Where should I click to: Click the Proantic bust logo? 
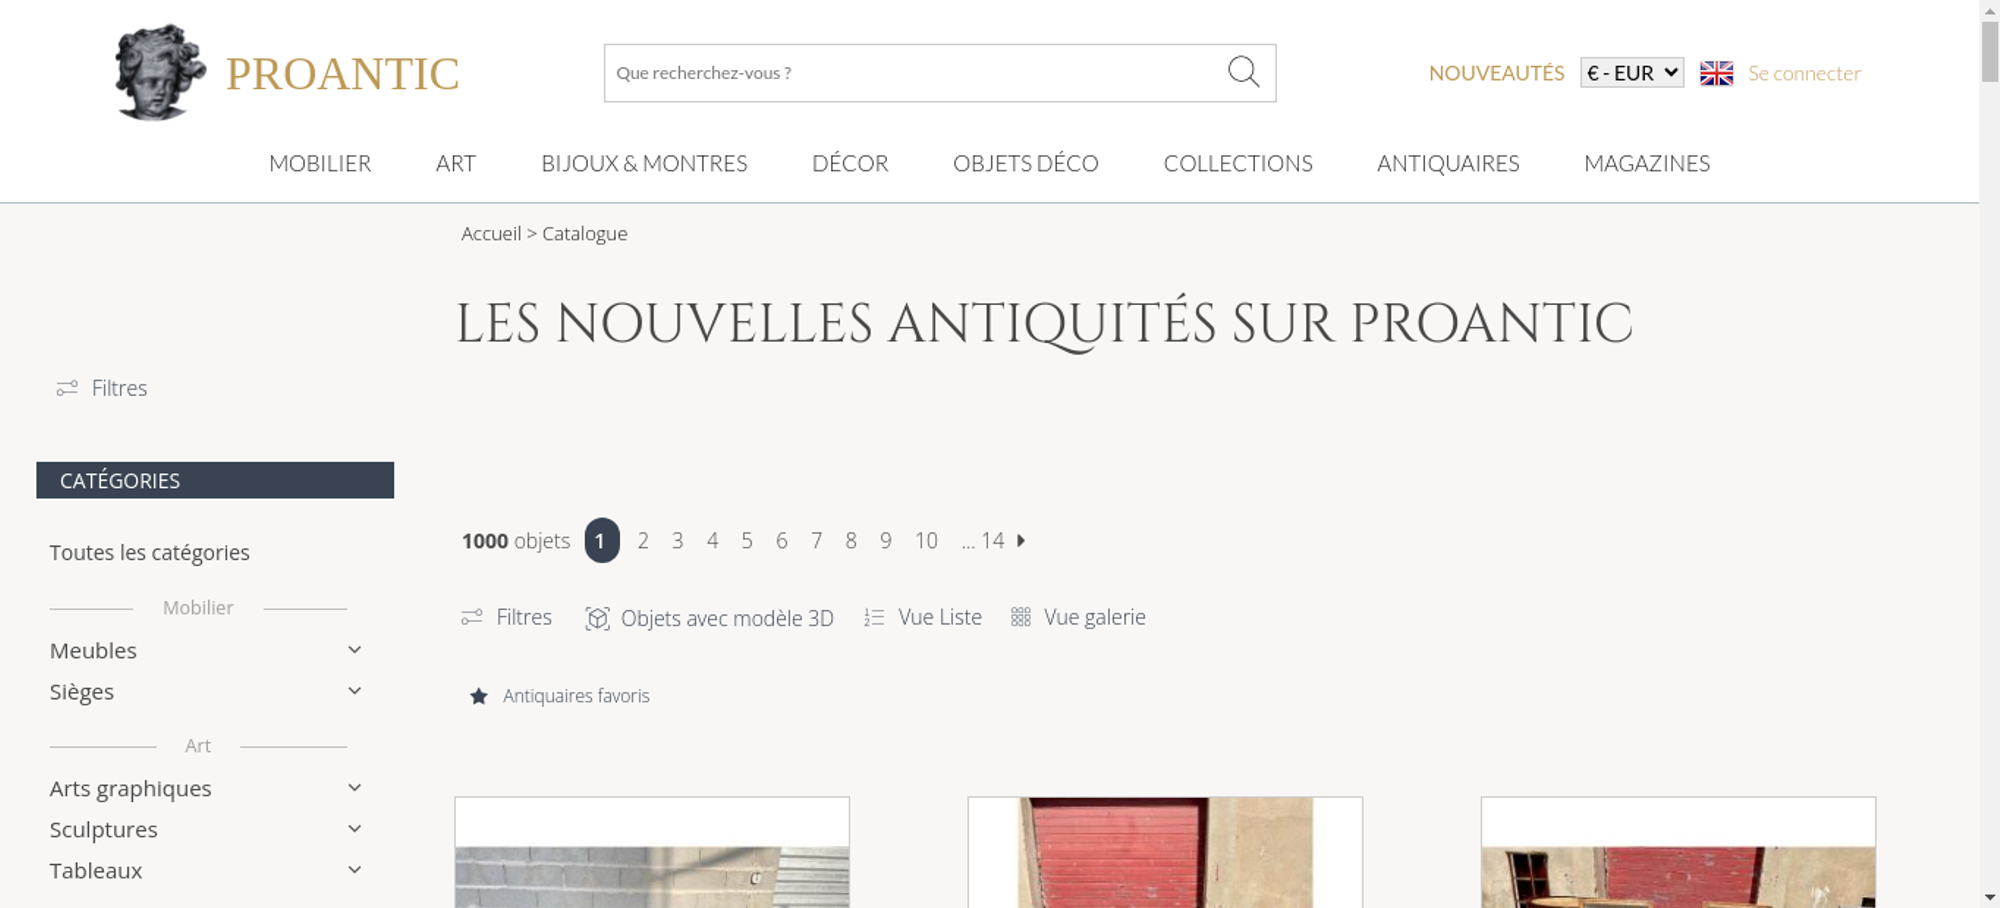click(160, 72)
